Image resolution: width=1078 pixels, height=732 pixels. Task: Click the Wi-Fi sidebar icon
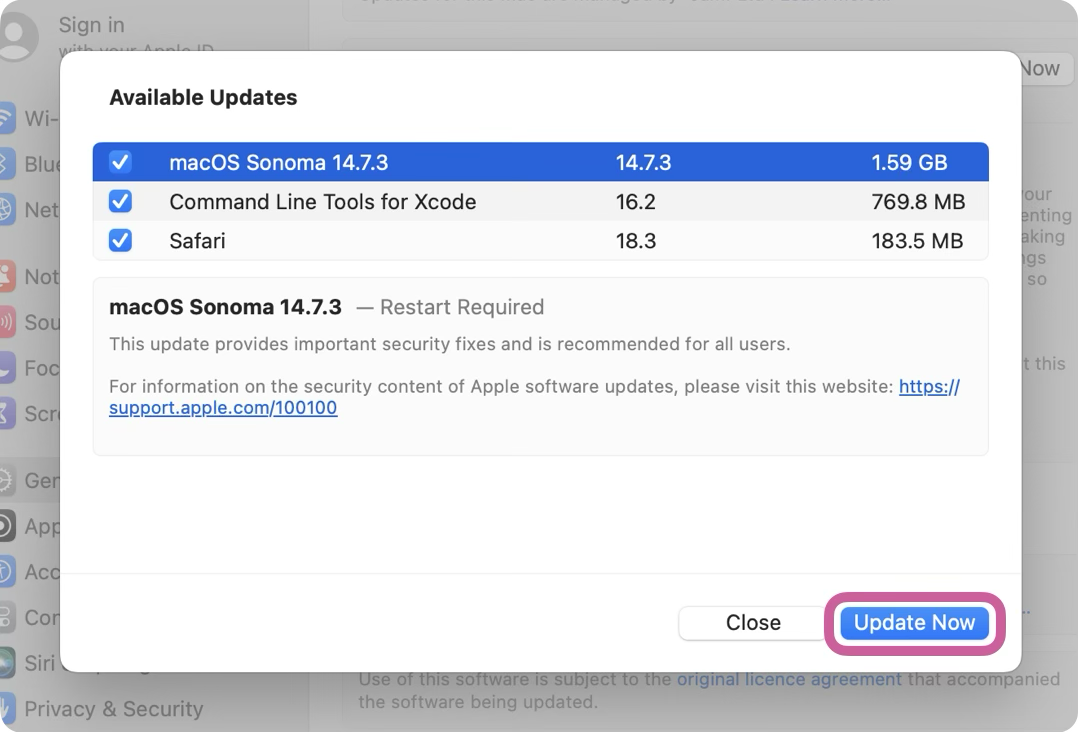[x=6, y=118]
